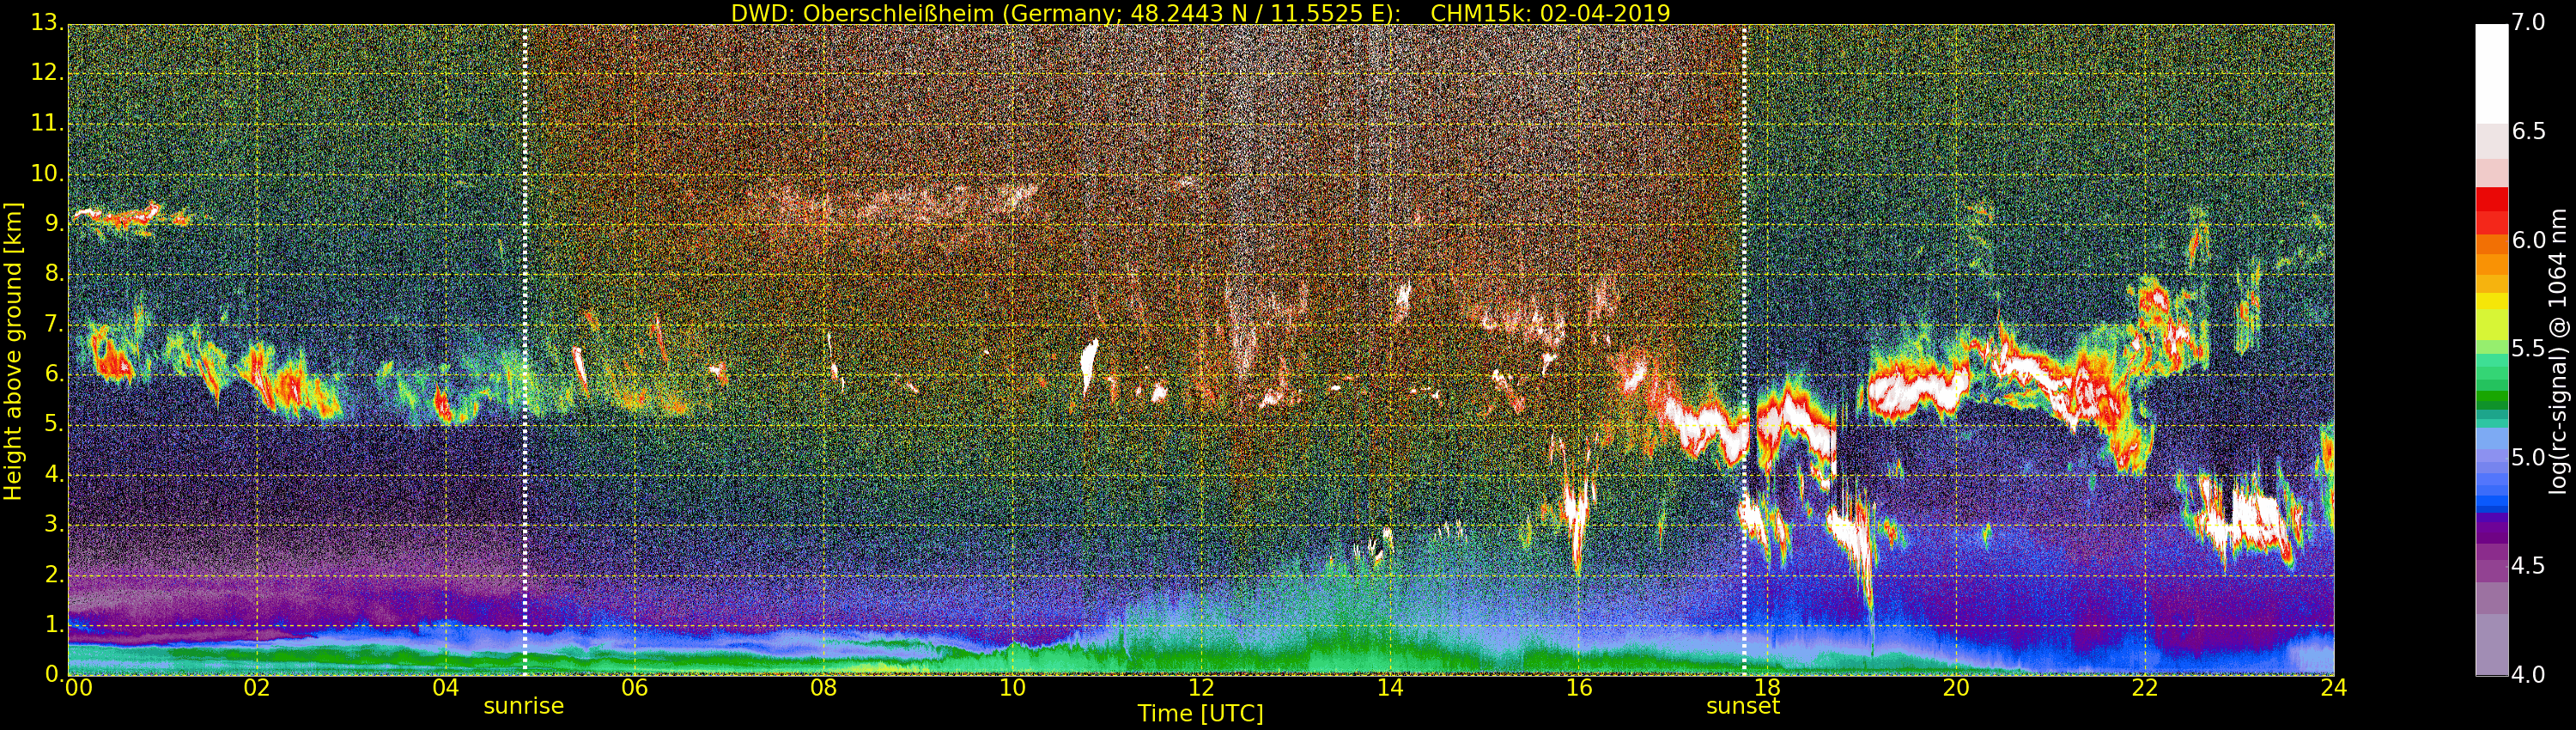This screenshot has height=730, width=2576.
Task: Click the colorbar tick label '6.0'
Action: pos(2529,240)
